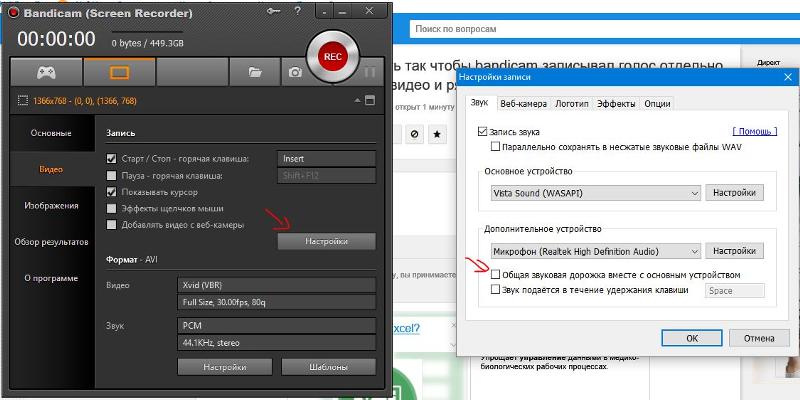800x400 pixels.
Task: Toggle the Show cursor checkbox
Action: coord(111,192)
